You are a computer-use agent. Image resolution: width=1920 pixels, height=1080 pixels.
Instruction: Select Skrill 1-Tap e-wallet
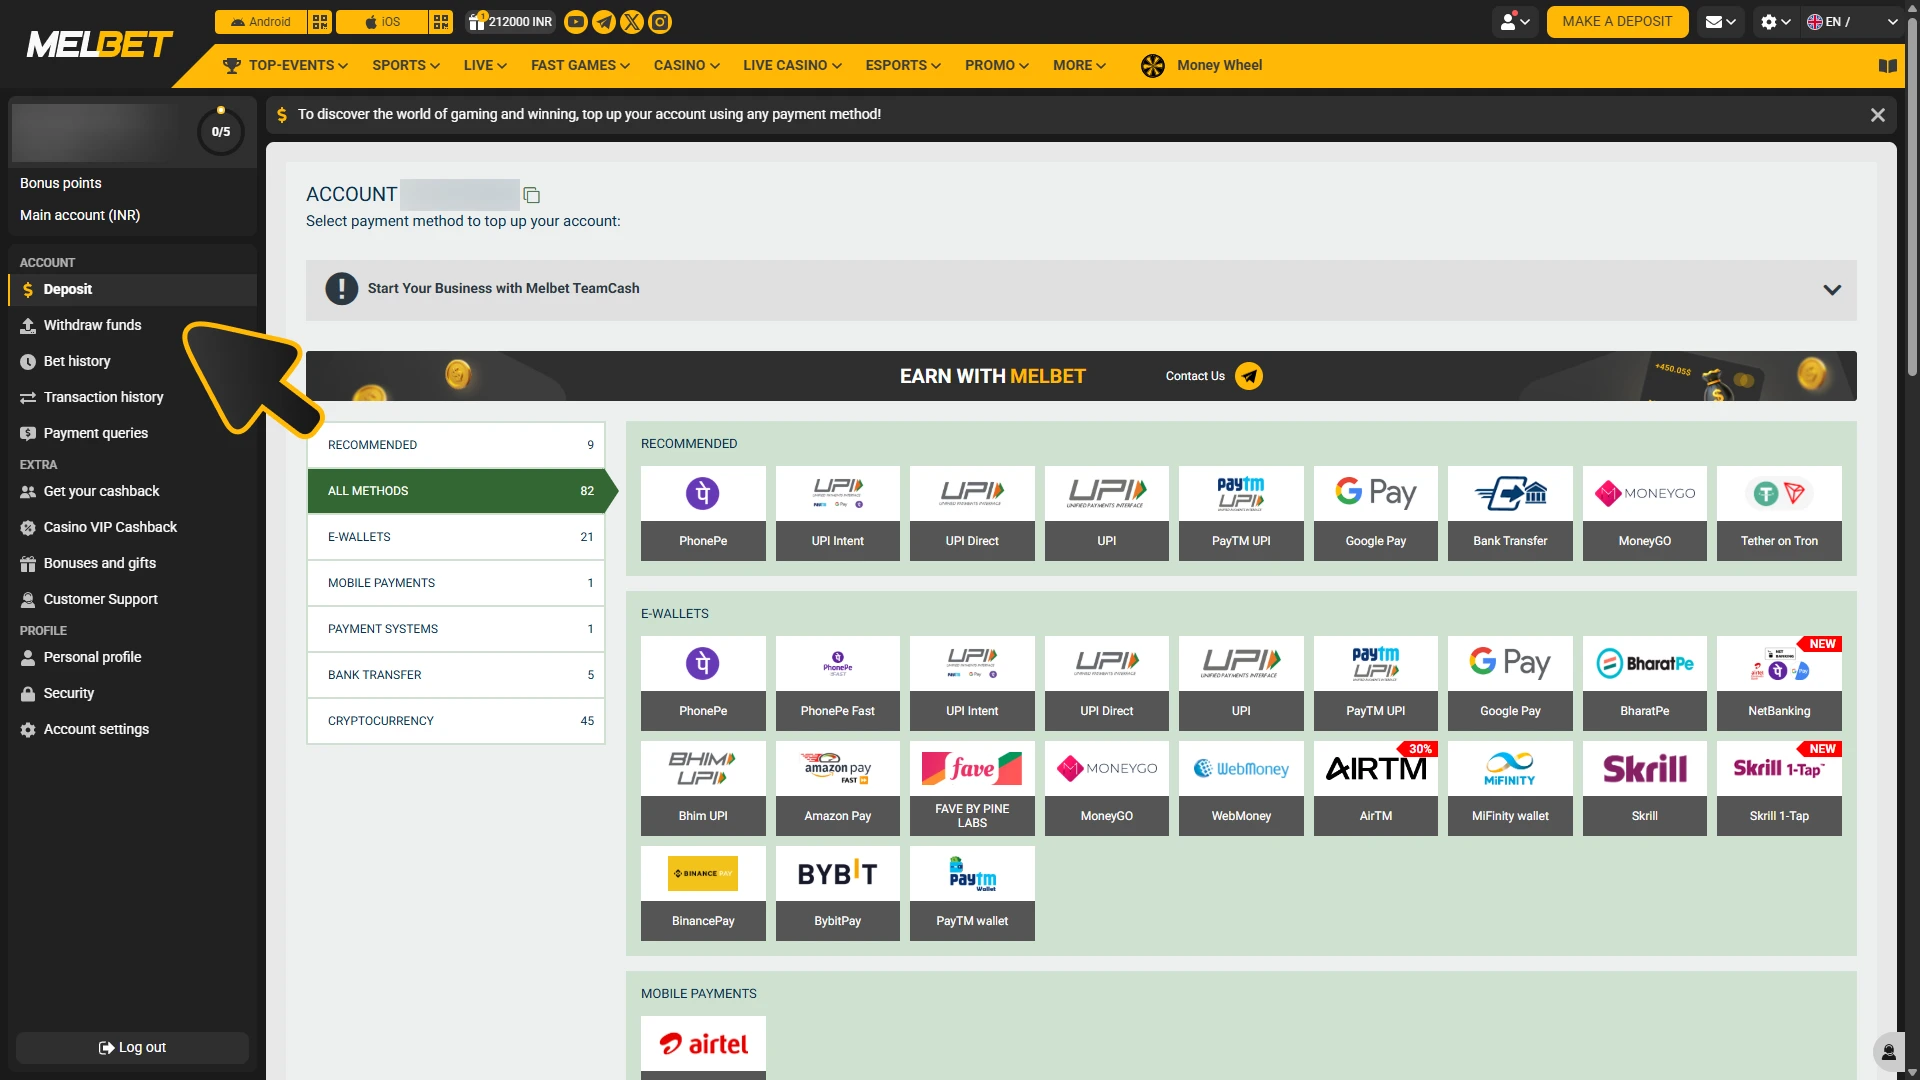click(x=1779, y=788)
